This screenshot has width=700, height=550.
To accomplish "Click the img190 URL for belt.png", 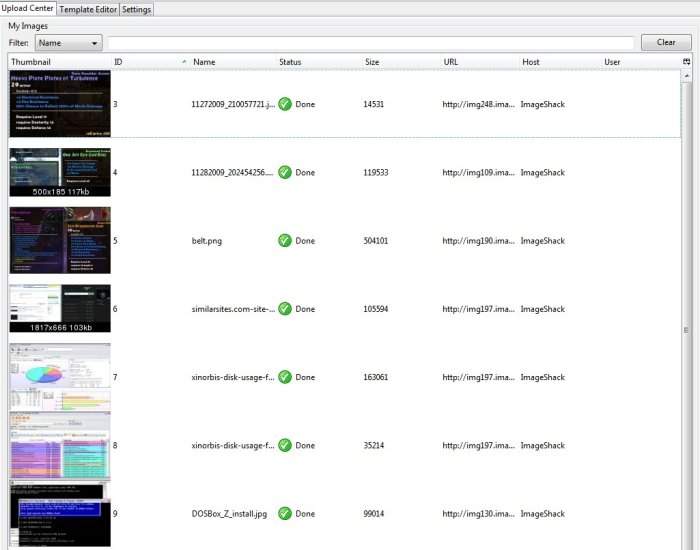I will point(476,241).
